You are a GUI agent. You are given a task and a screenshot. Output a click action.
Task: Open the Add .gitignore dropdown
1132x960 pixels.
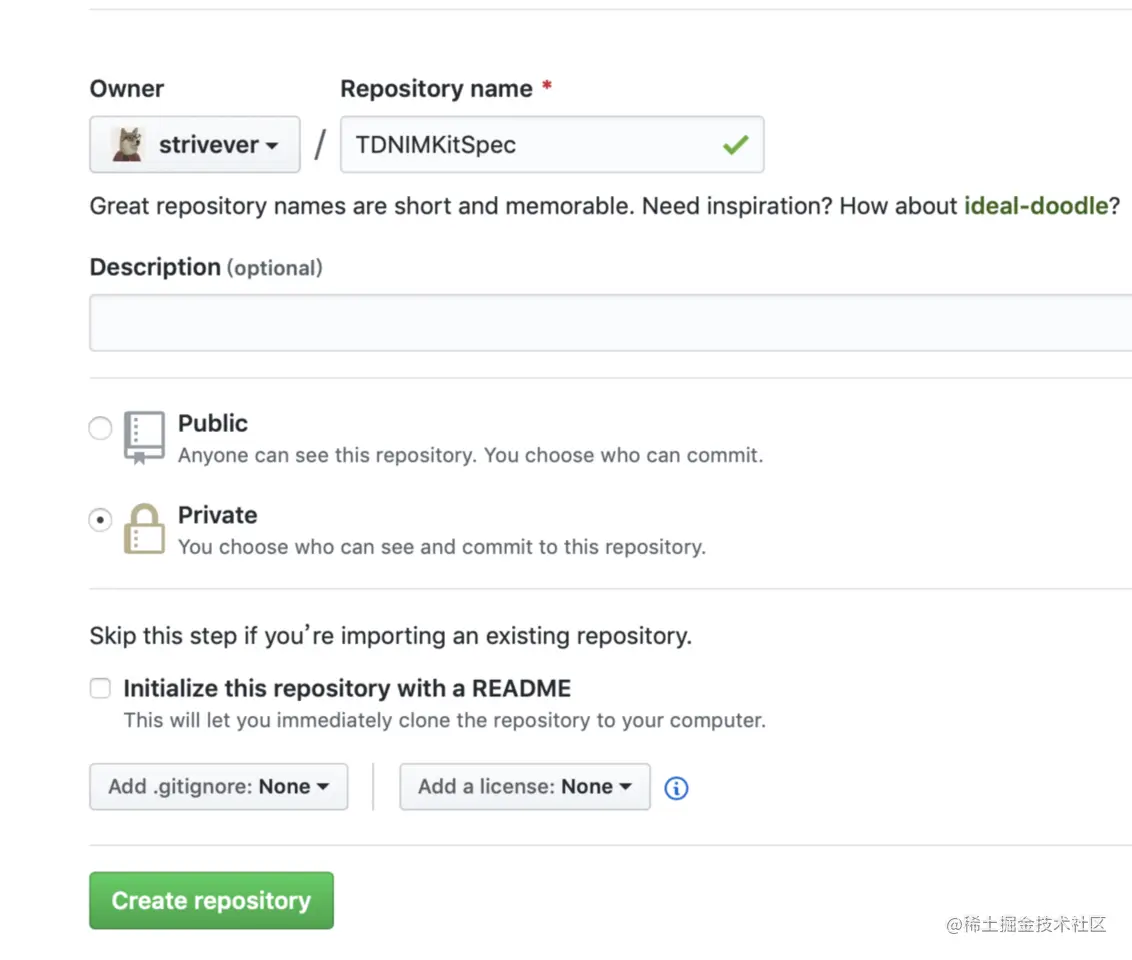219,786
